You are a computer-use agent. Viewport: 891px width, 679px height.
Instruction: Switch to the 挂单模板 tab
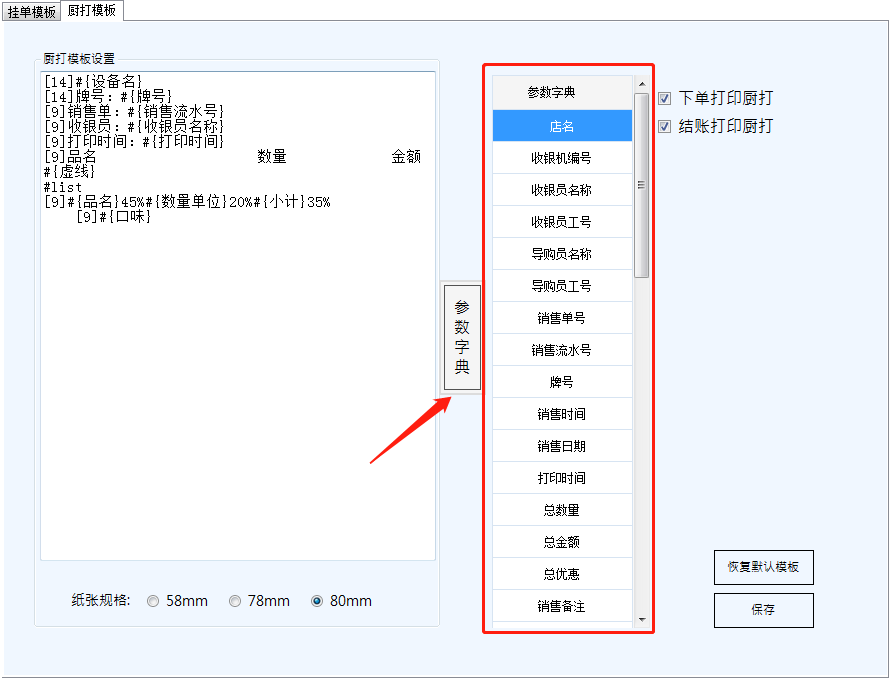(x=31, y=11)
